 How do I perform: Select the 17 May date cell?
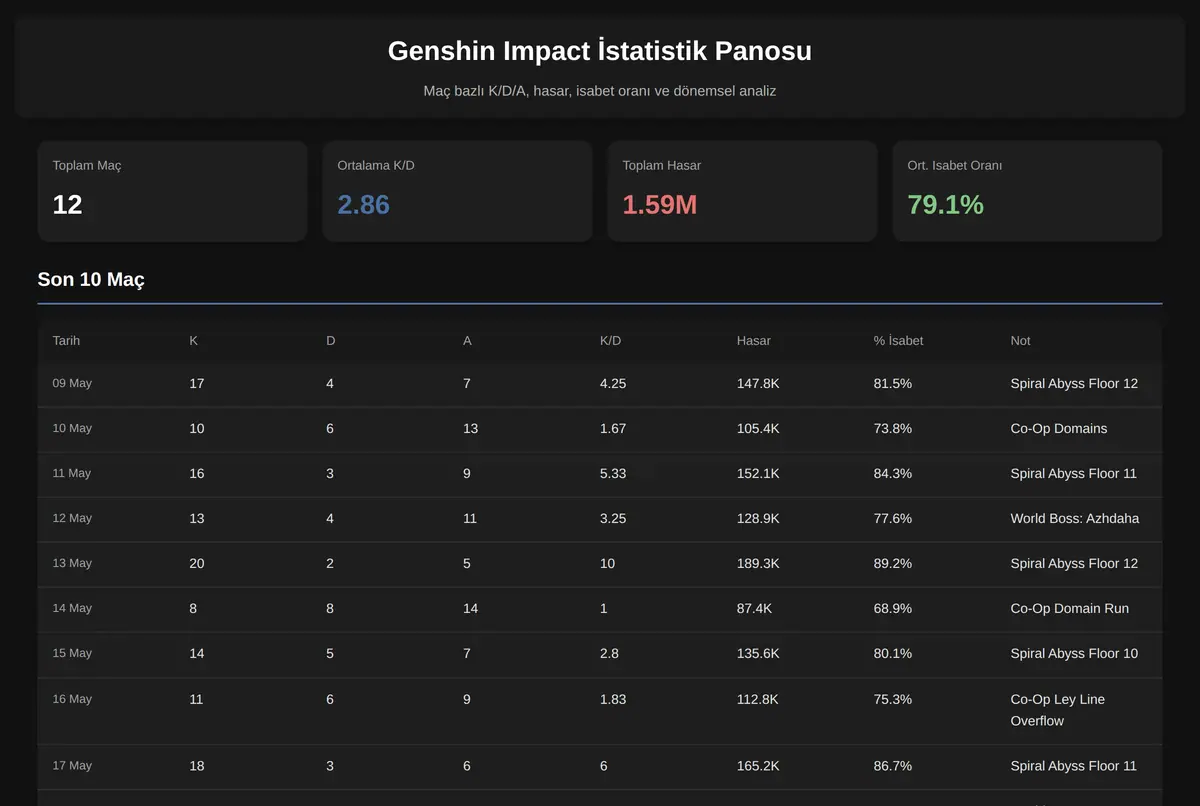(x=72, y=766)
